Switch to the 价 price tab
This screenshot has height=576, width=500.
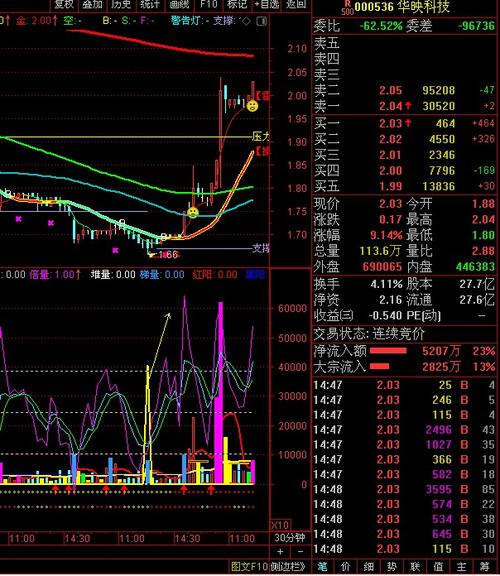click(x=346, y=566)
